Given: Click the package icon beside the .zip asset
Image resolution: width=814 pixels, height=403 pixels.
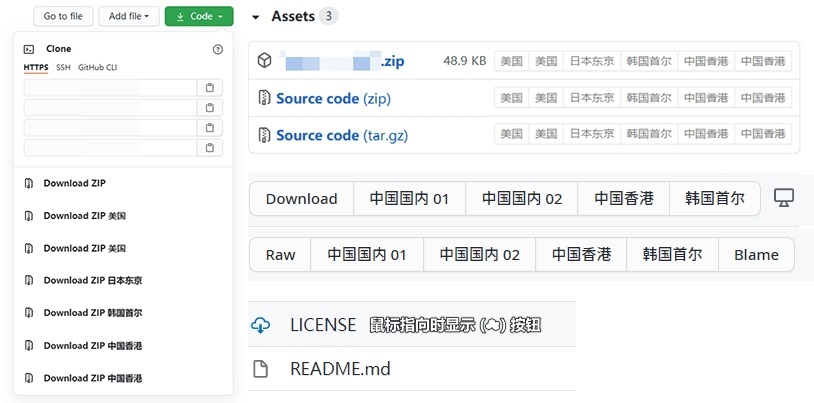Looking at the screenshot, I should point(264,61).
